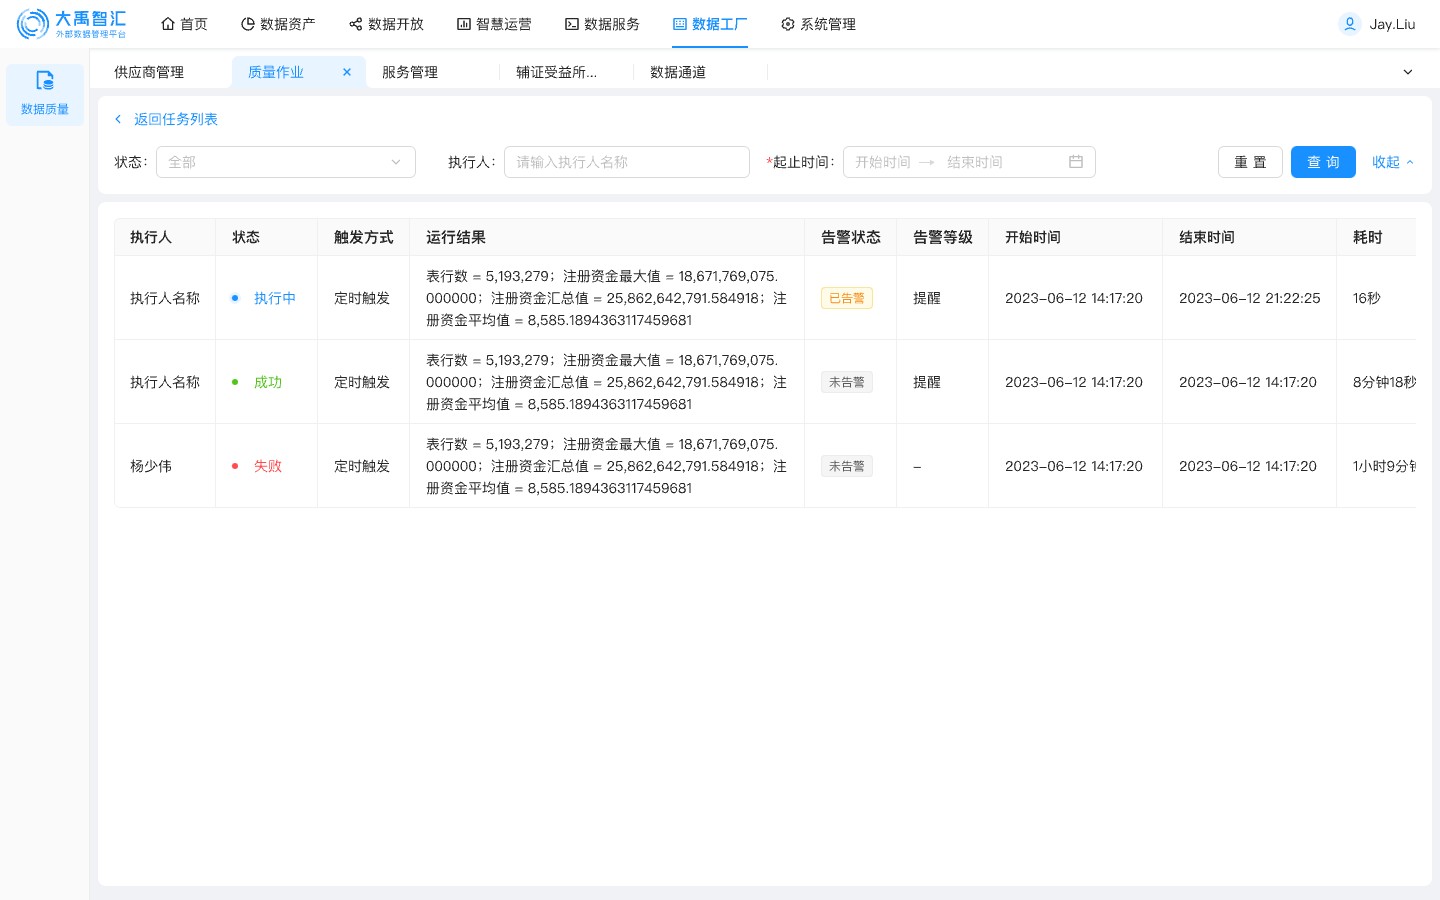
Task: Click the 结束时间 date field
Action: click(975, 162)
